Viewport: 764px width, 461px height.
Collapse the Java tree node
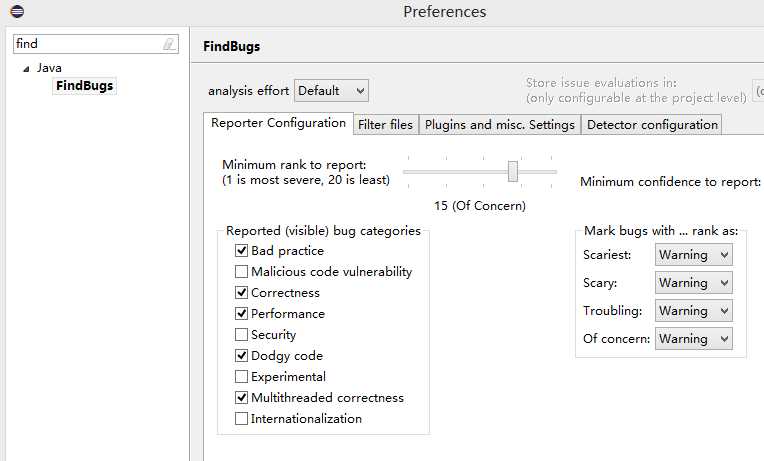26,69
